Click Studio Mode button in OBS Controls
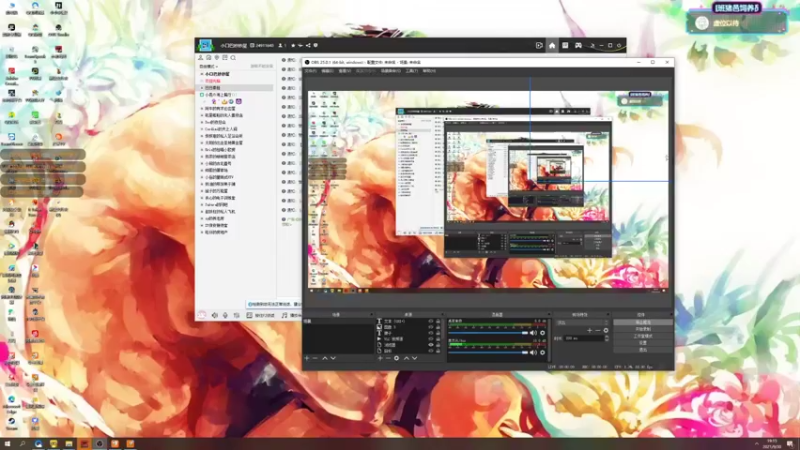Viewport: 800px width, 450px height. coord(642,336)
